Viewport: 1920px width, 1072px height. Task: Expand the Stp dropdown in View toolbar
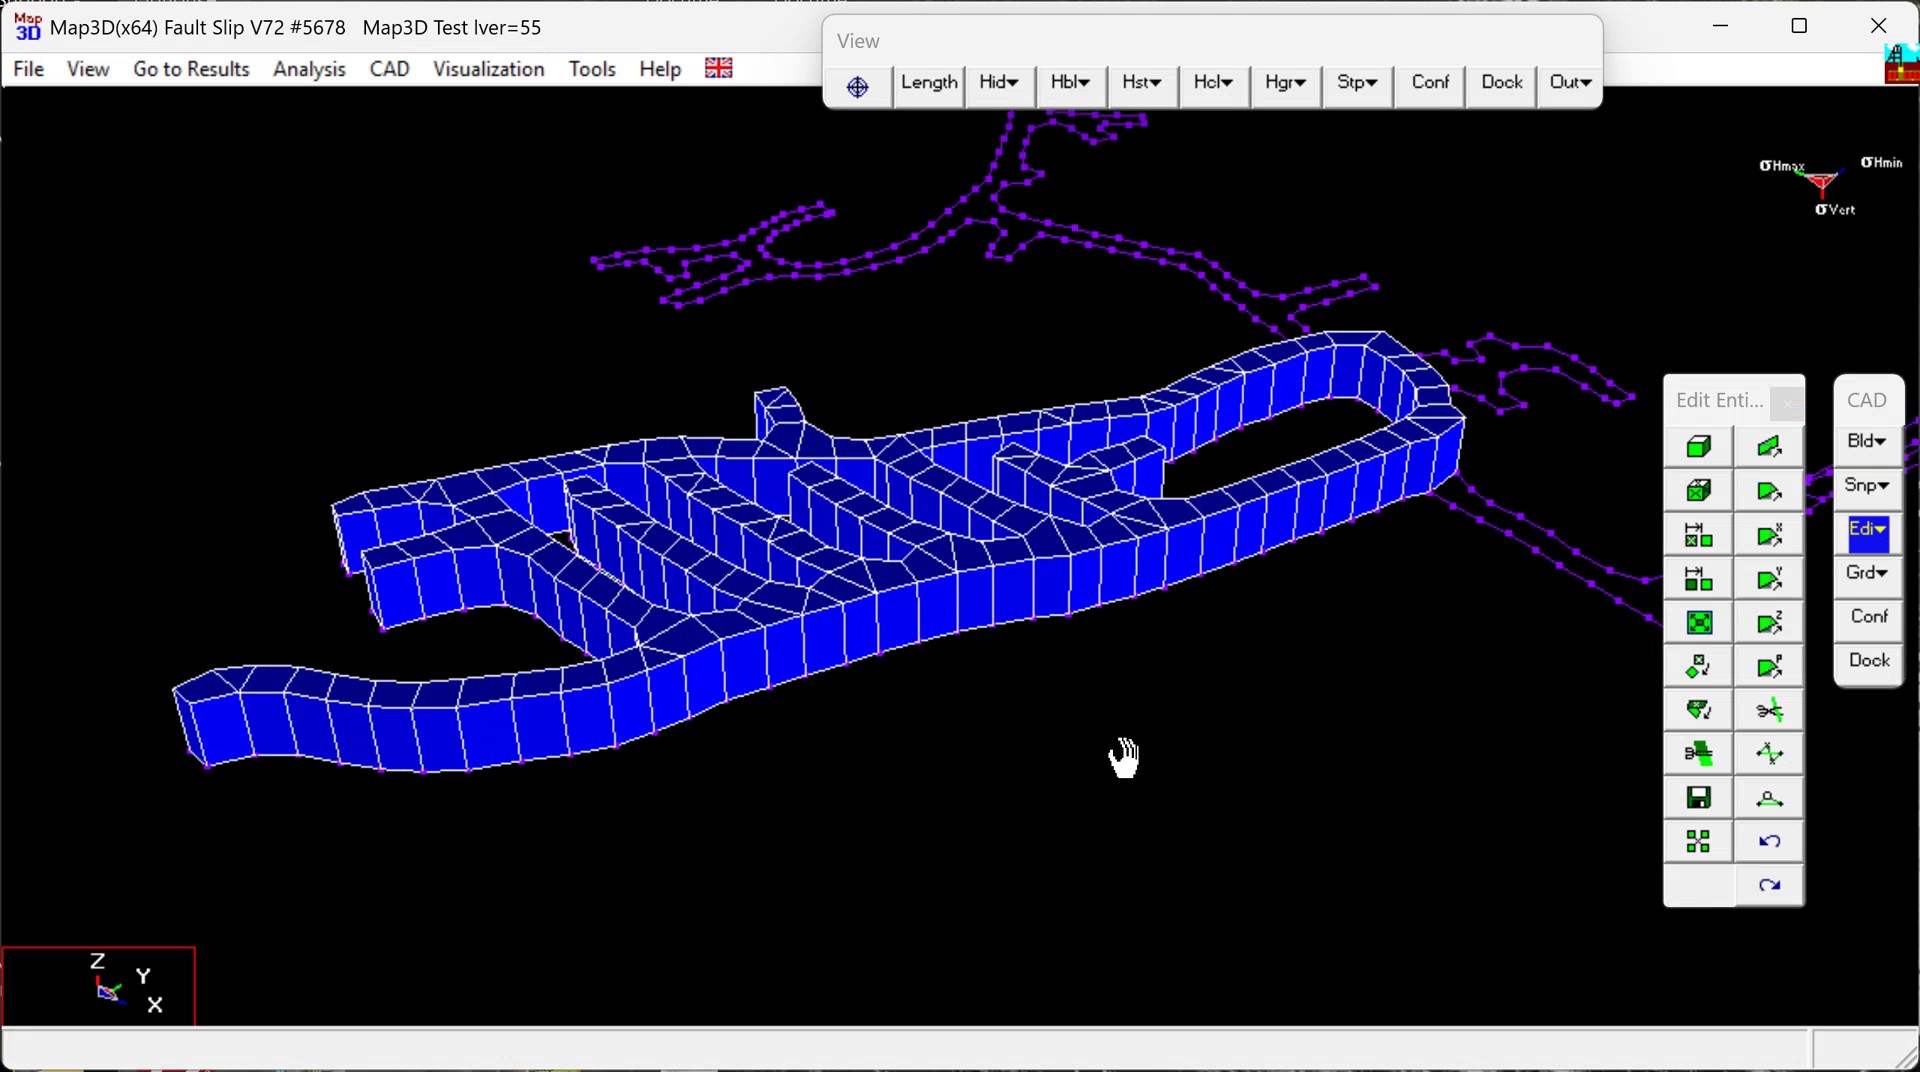tap(1356, 83)
